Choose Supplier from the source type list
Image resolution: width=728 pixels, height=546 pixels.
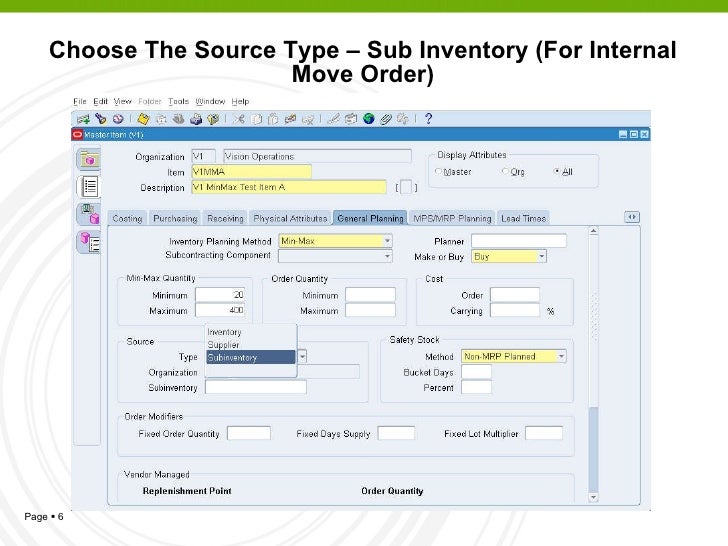[250, 344]
